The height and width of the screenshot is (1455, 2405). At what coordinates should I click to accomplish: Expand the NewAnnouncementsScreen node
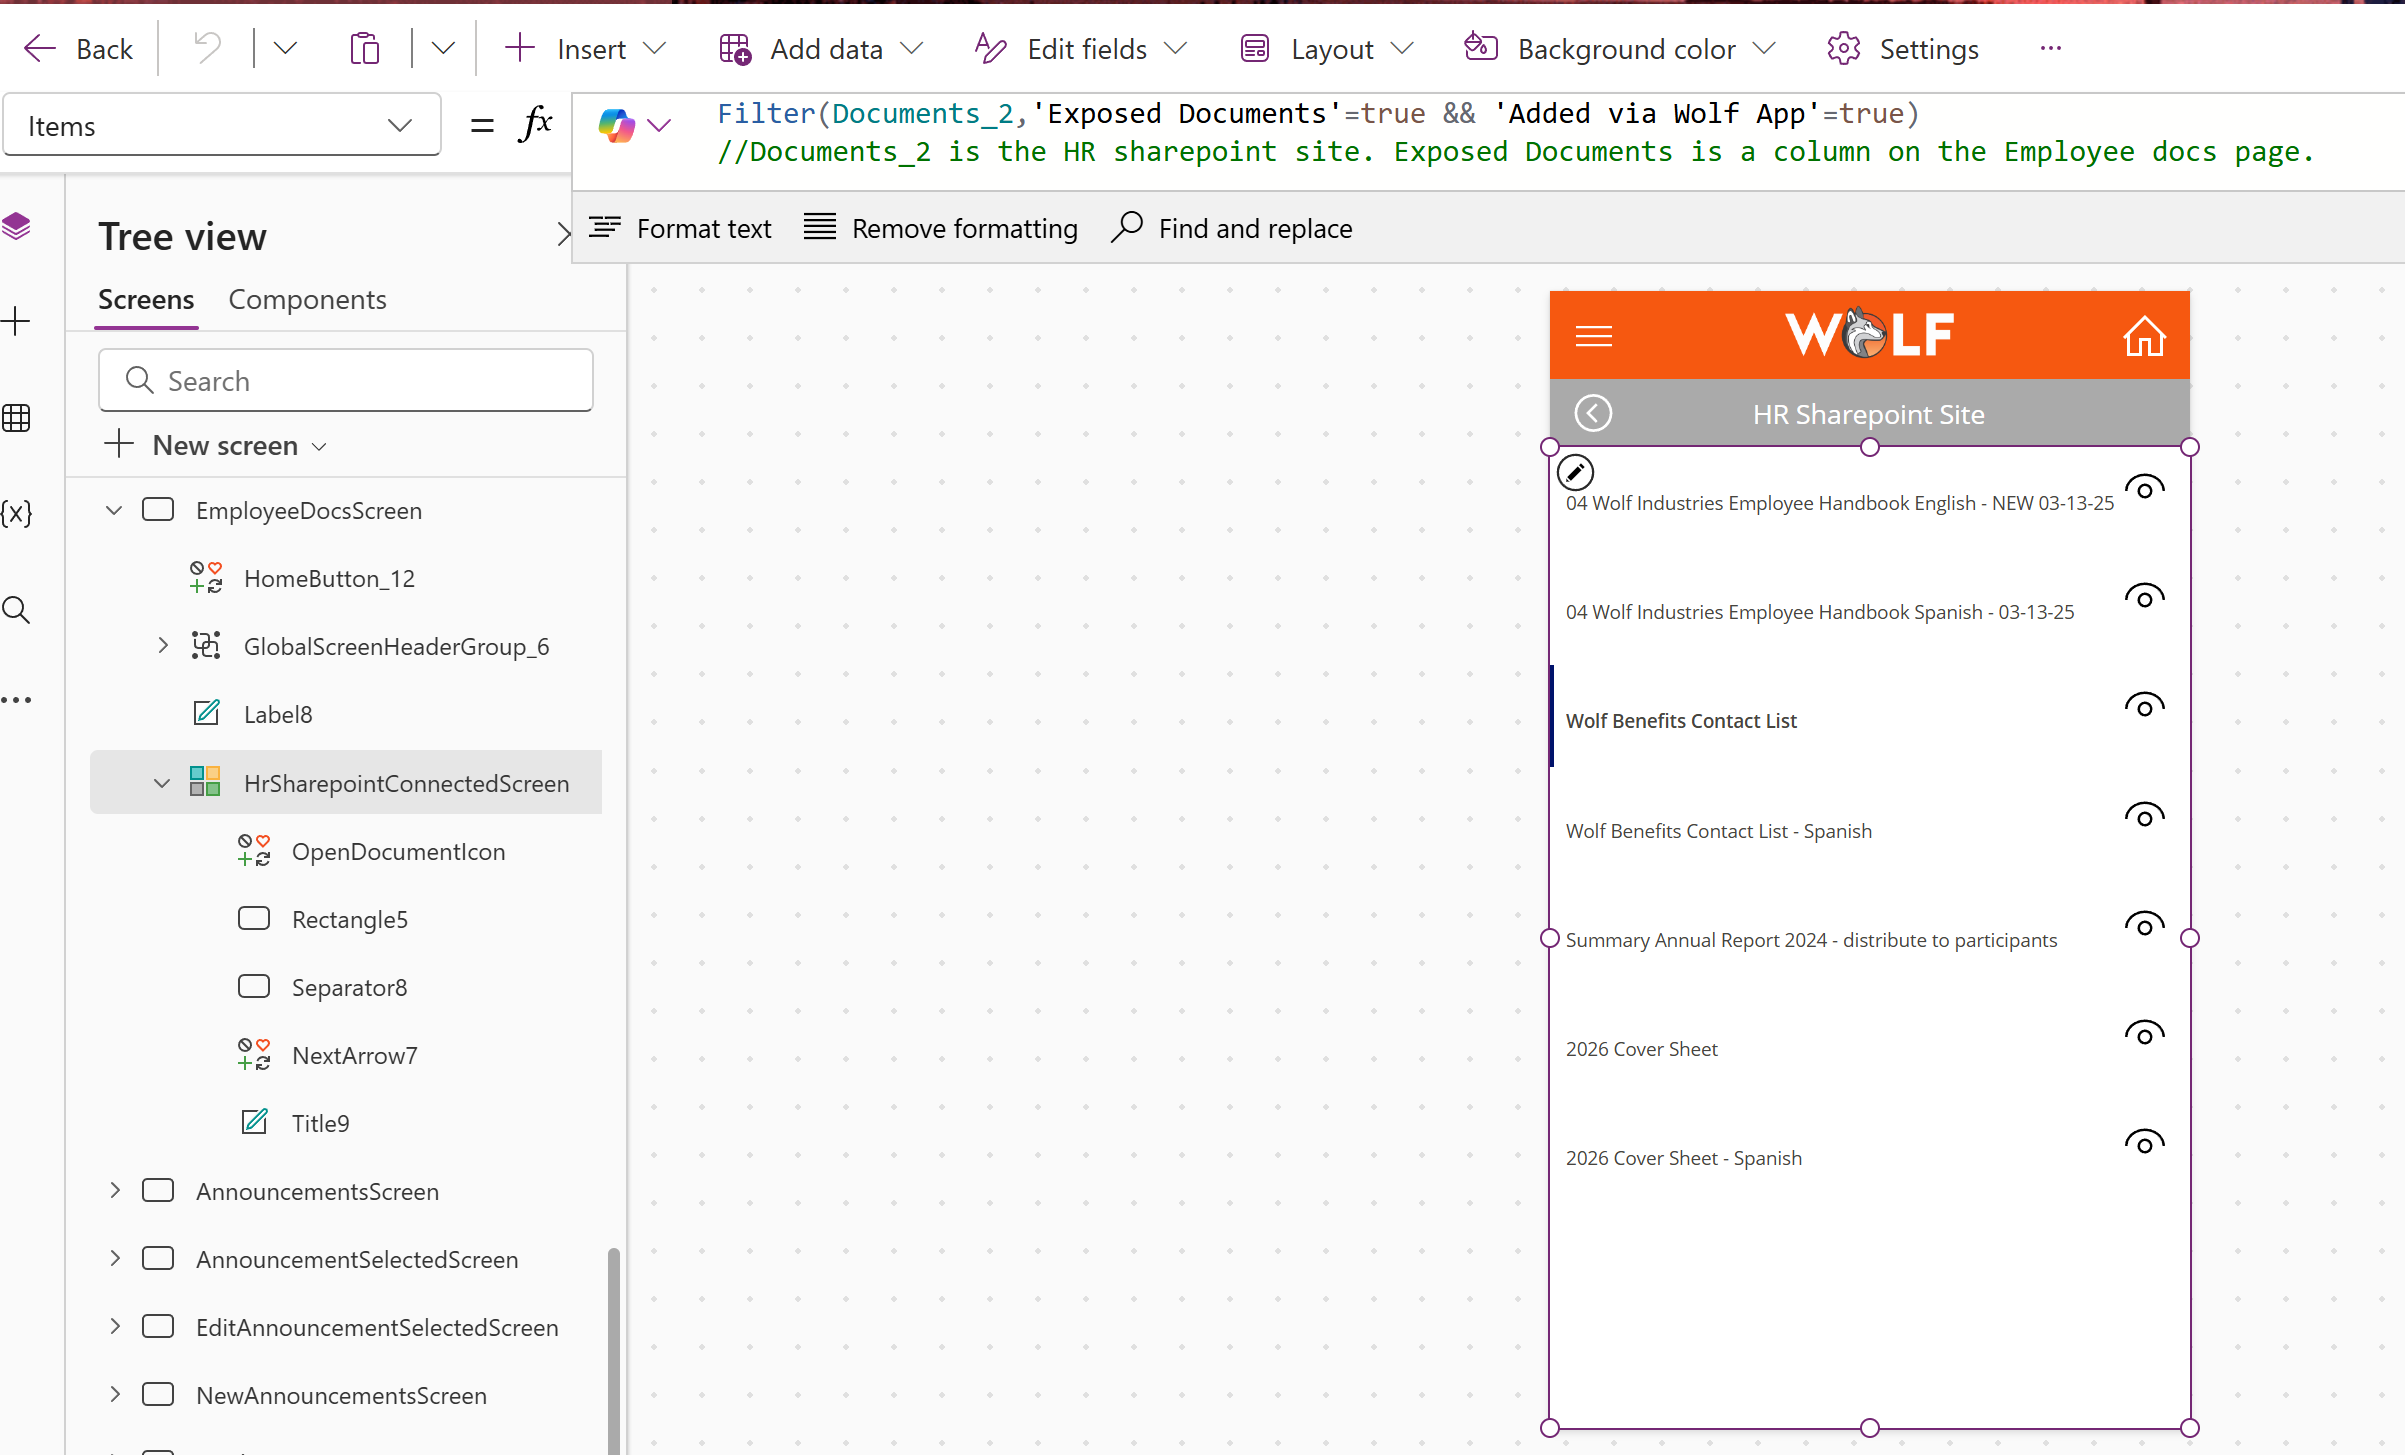tap(114, 1394)
